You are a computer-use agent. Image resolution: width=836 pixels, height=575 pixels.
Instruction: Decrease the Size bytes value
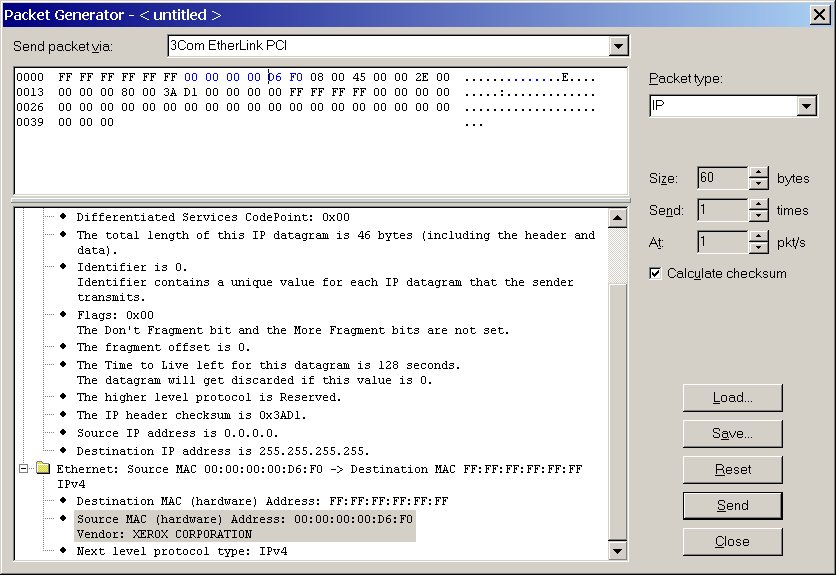758,183
